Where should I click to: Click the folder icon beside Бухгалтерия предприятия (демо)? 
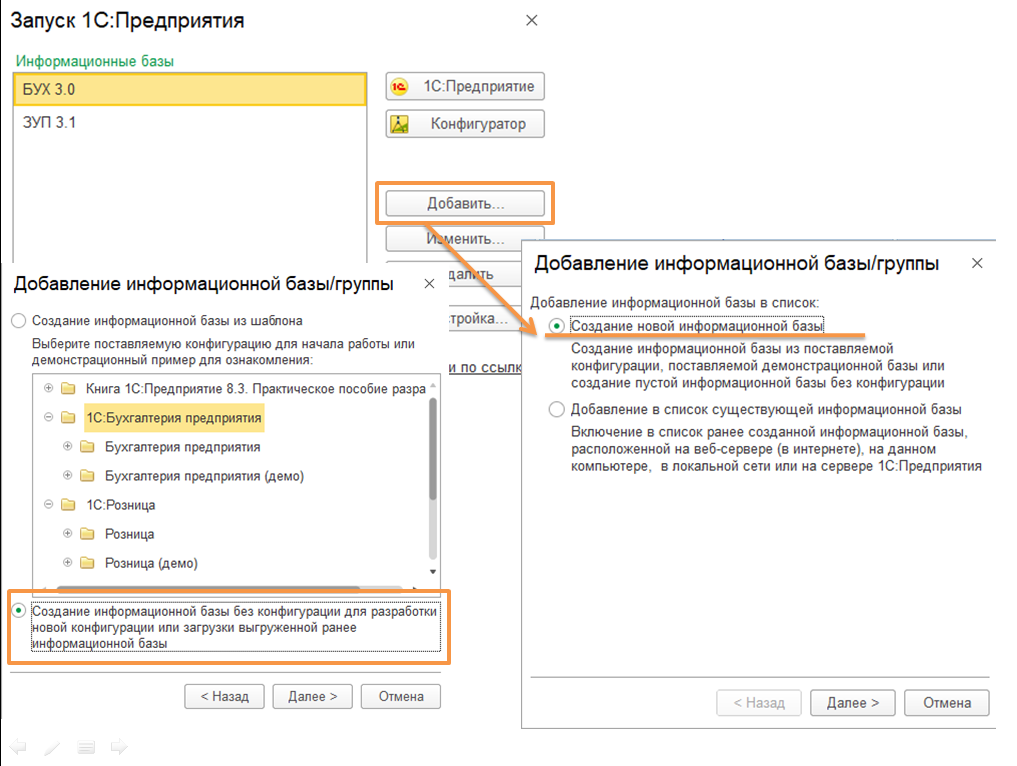pos(87,476)
